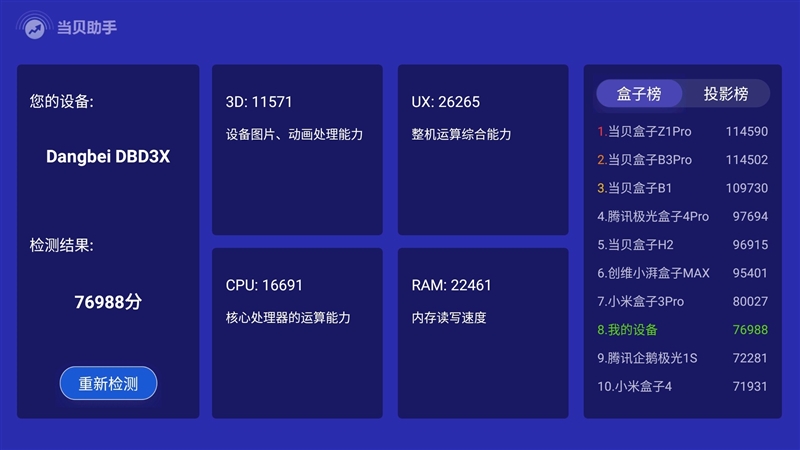
Task: Select 腾讯企鹅极光1S ranking row
Action: [682, 358]
